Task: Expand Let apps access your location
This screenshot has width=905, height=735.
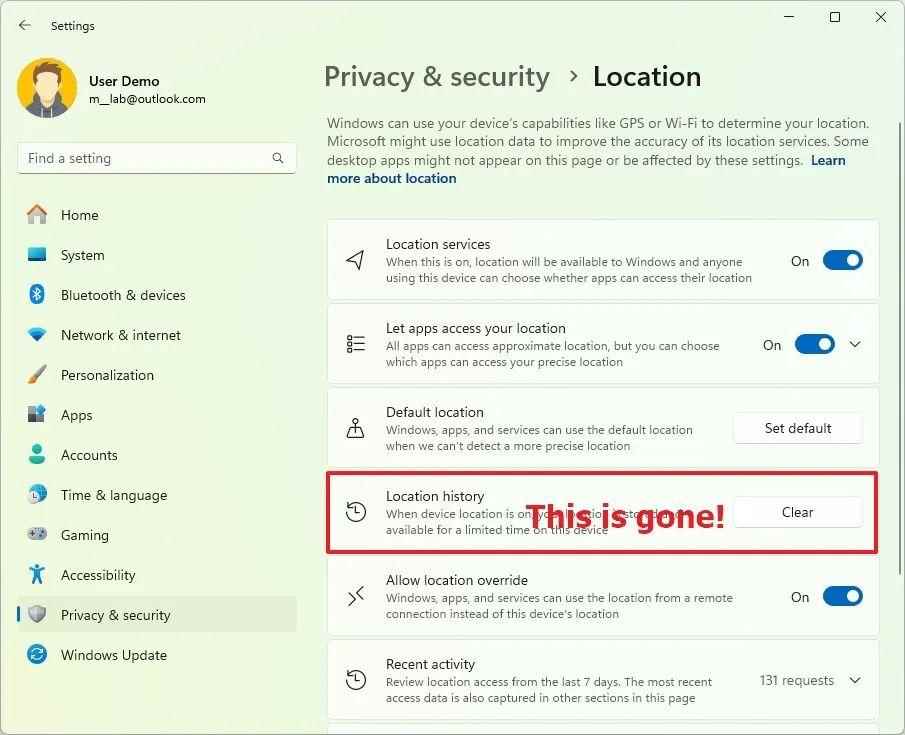Action: [855, 345]
